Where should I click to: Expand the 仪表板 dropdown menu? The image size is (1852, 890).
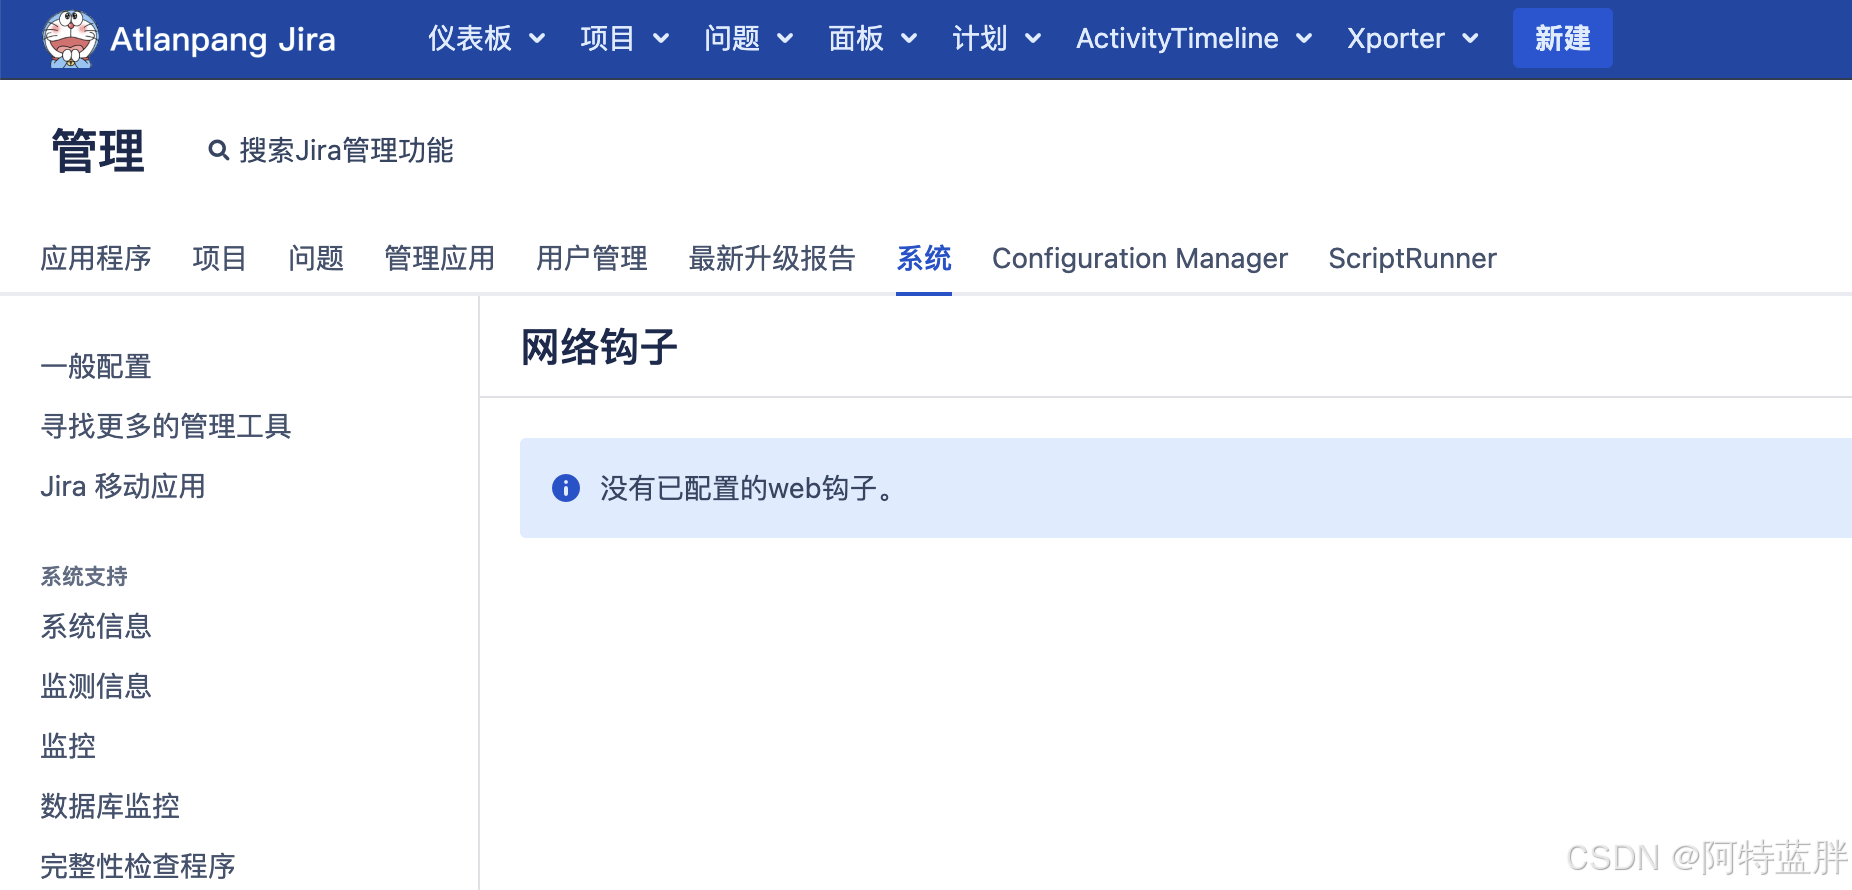click(487, 39)
